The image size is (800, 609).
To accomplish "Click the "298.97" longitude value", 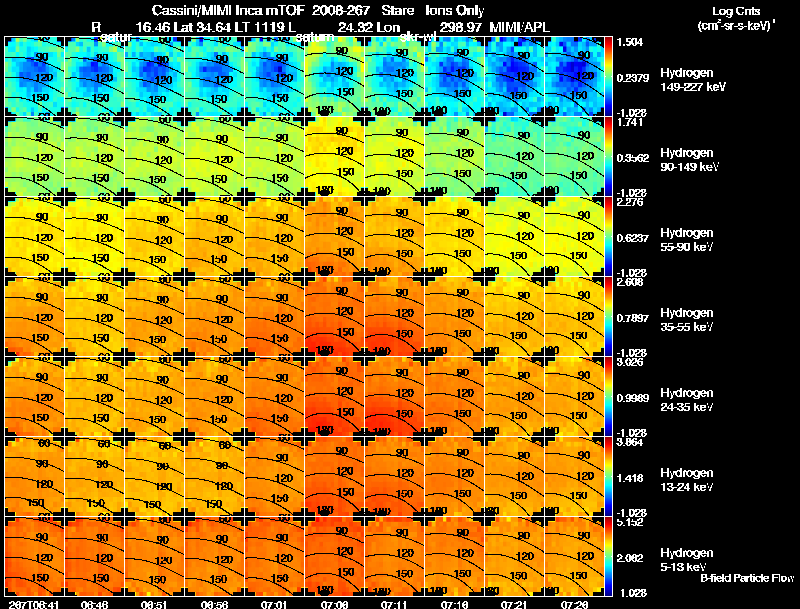I will coord(461,27).
